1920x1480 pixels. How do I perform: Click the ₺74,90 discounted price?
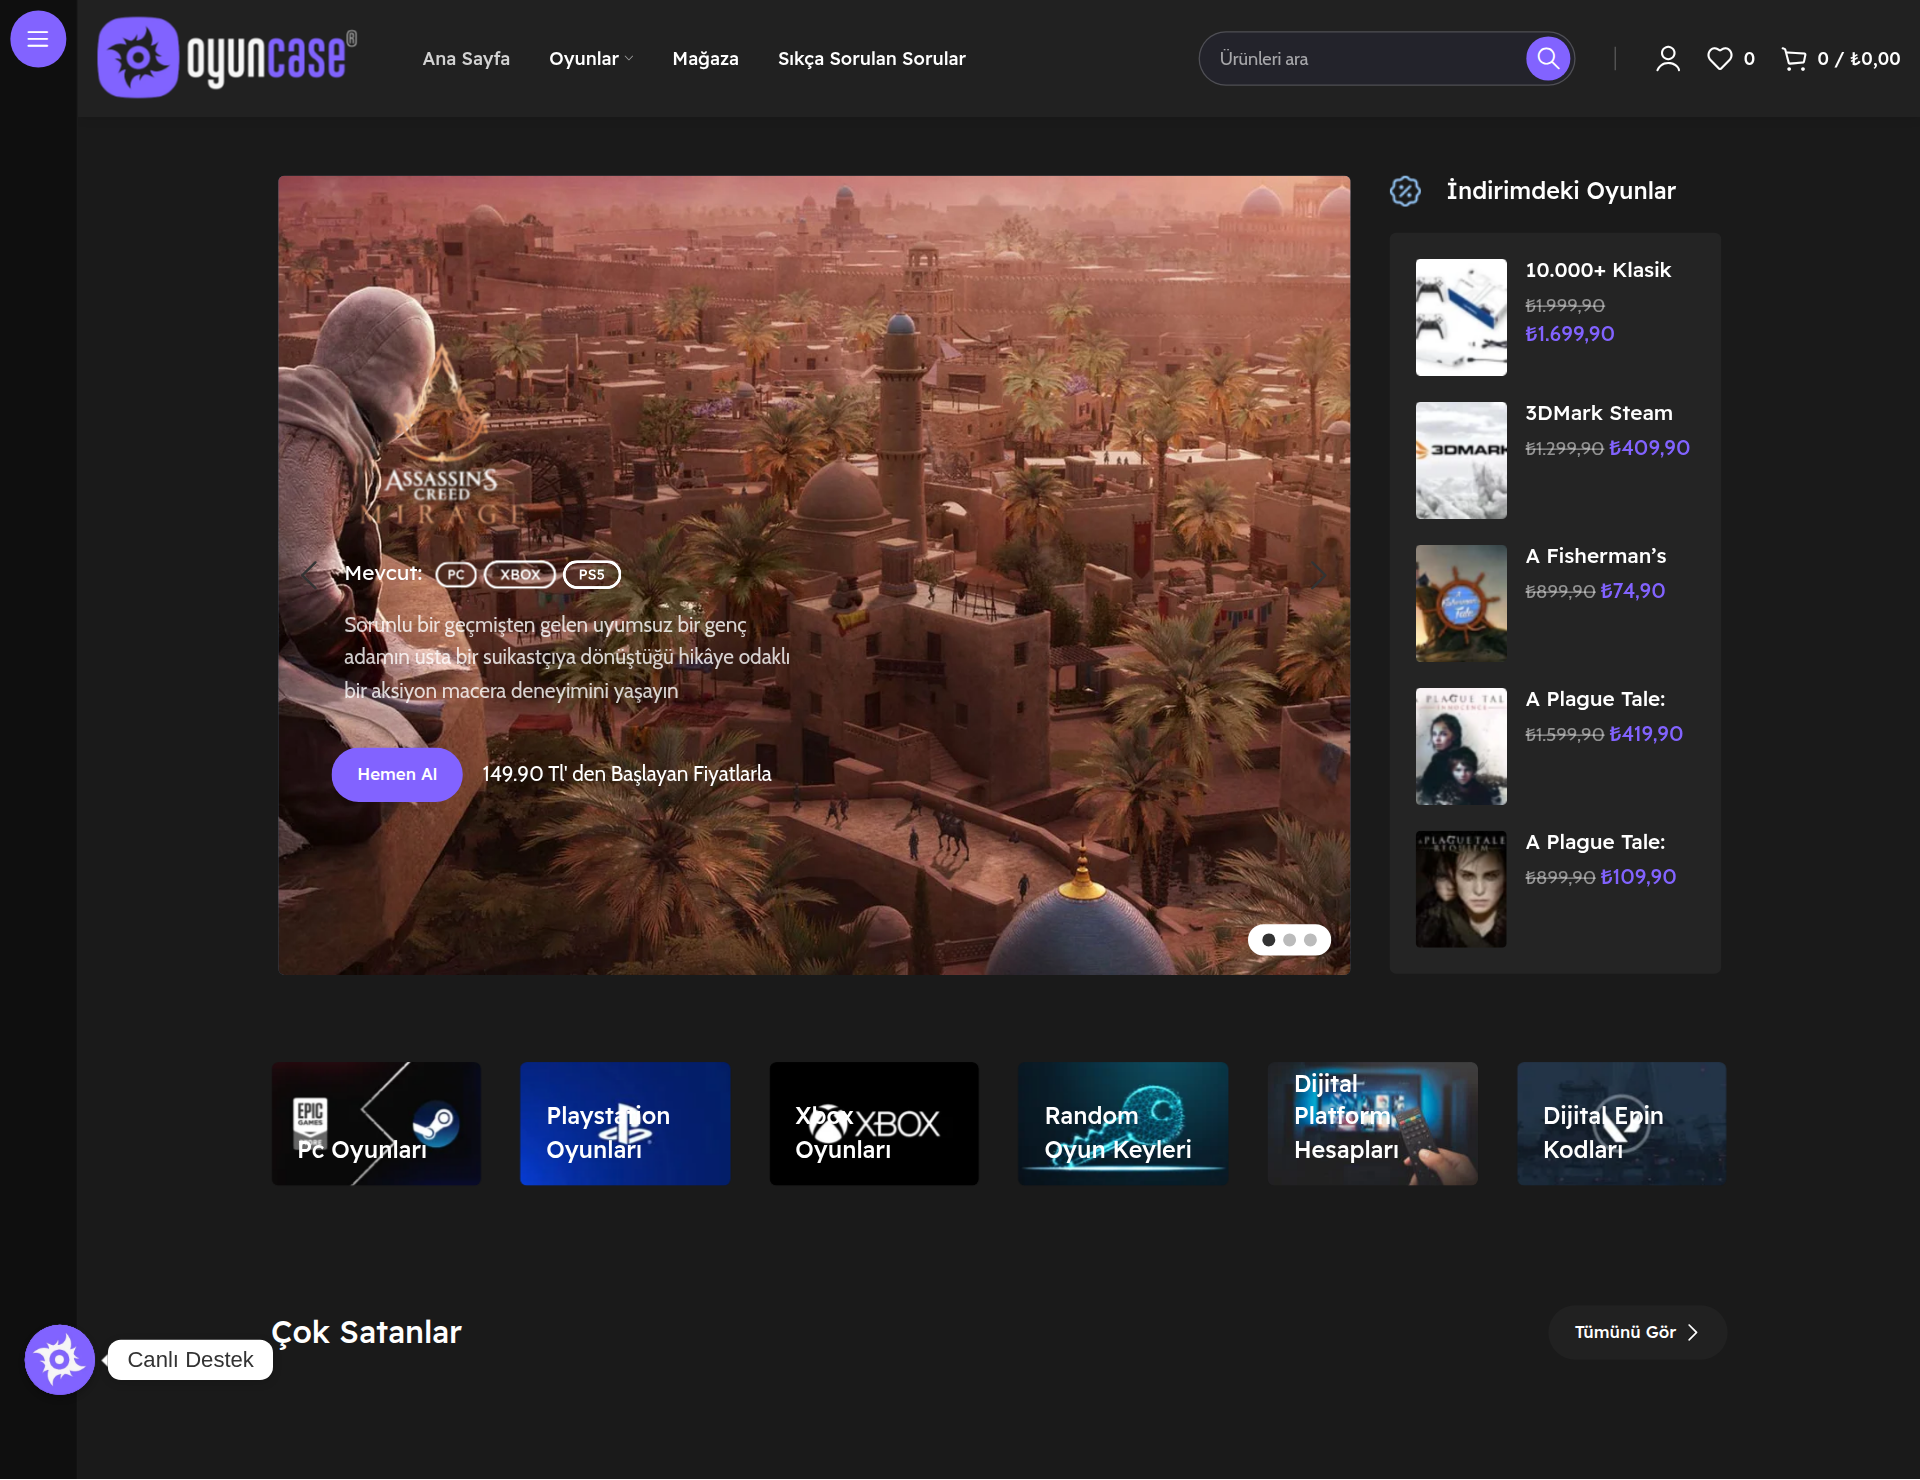point(1632,591)
